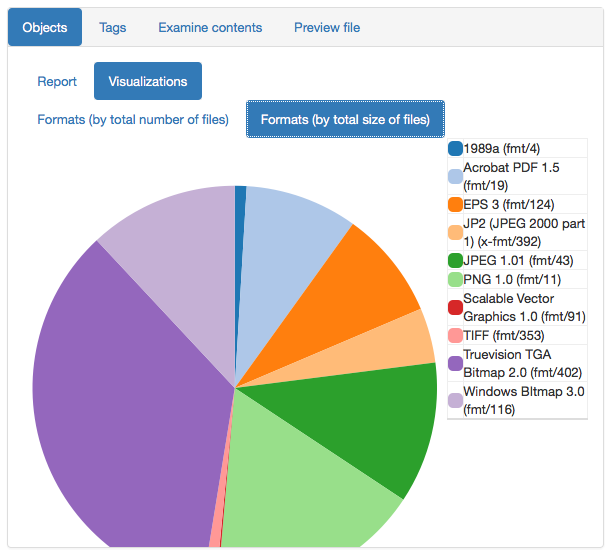Click the JP2 JPEG 2000 legend swatch
This screenshot has height=555, width=611.
pos(455,232)
